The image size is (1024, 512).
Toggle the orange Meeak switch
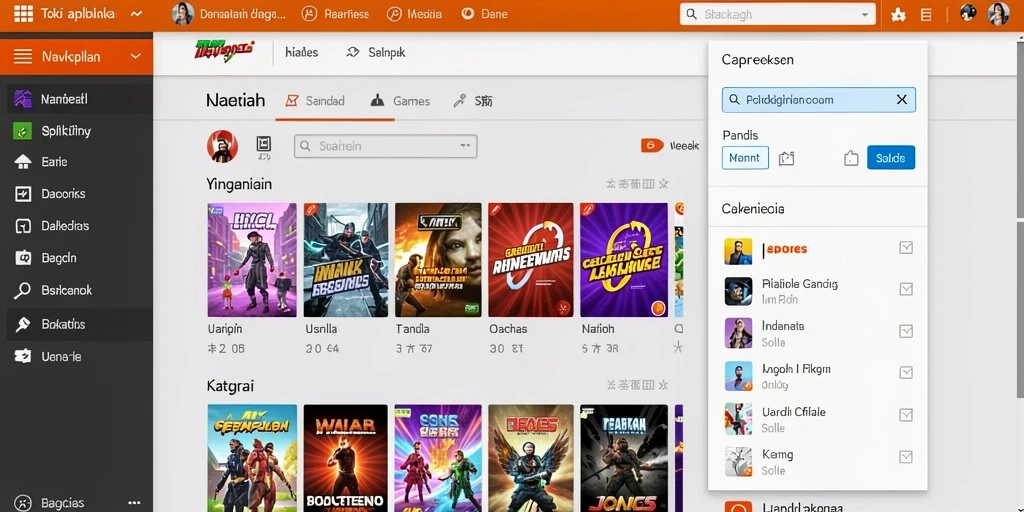tap(652, 146)
